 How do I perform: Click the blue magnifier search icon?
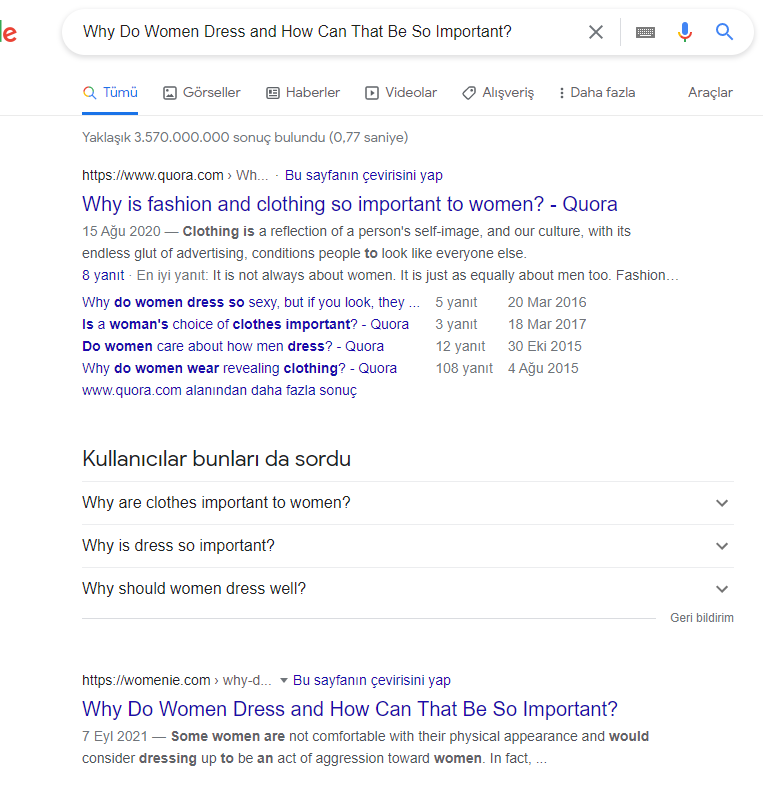[724, 32]
